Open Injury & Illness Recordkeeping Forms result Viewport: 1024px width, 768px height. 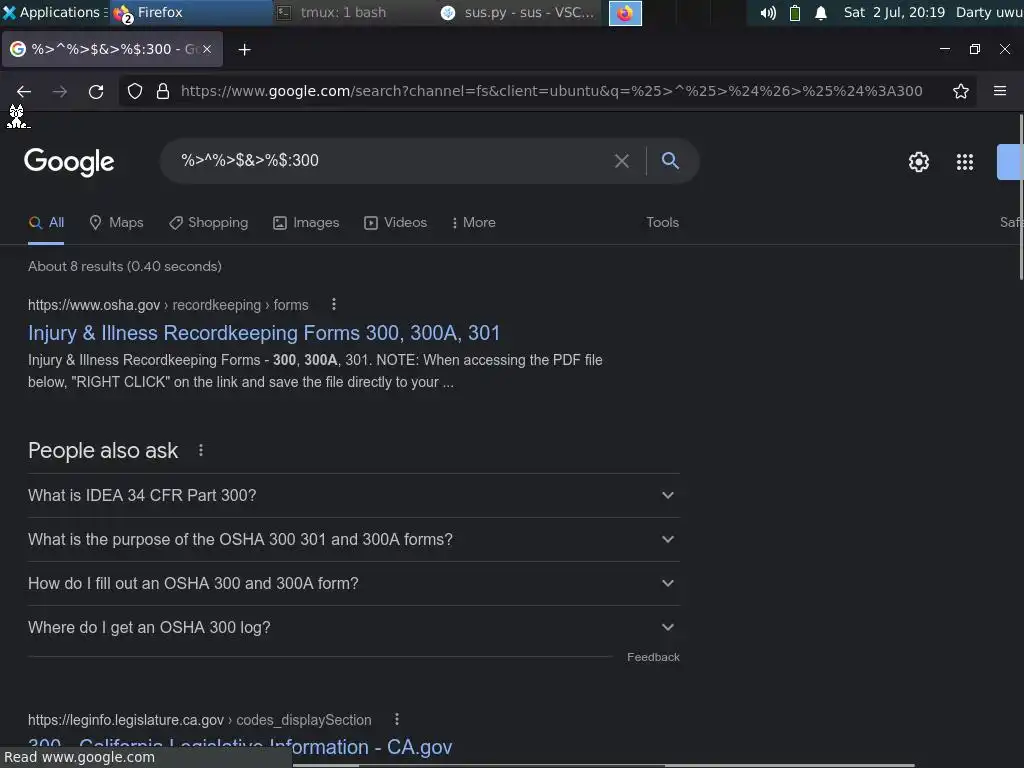(x=264, y=333)
